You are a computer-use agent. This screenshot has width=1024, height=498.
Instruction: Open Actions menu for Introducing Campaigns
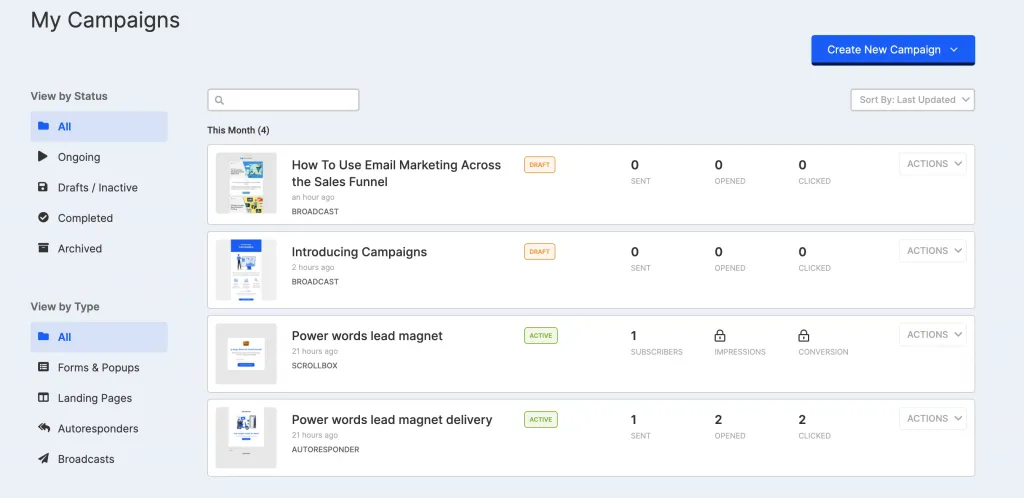(x=933, y=251)
